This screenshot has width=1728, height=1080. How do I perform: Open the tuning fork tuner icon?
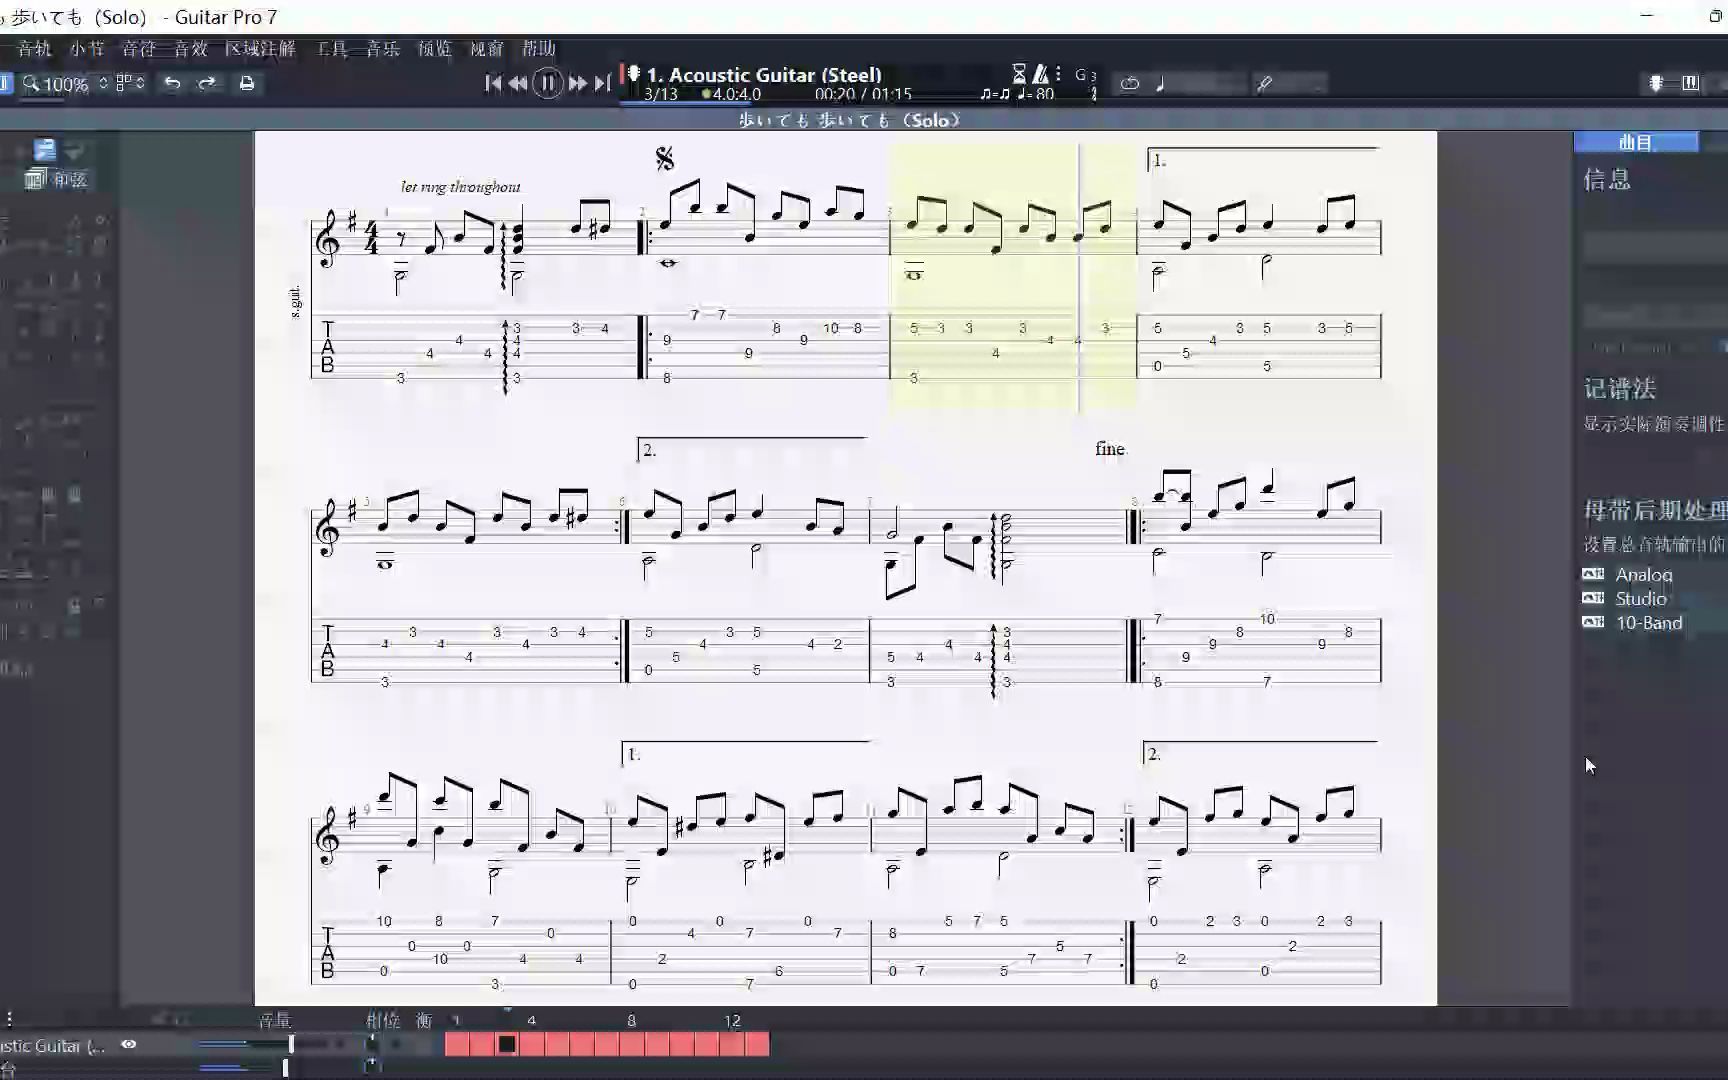(x=1265, y=84)
